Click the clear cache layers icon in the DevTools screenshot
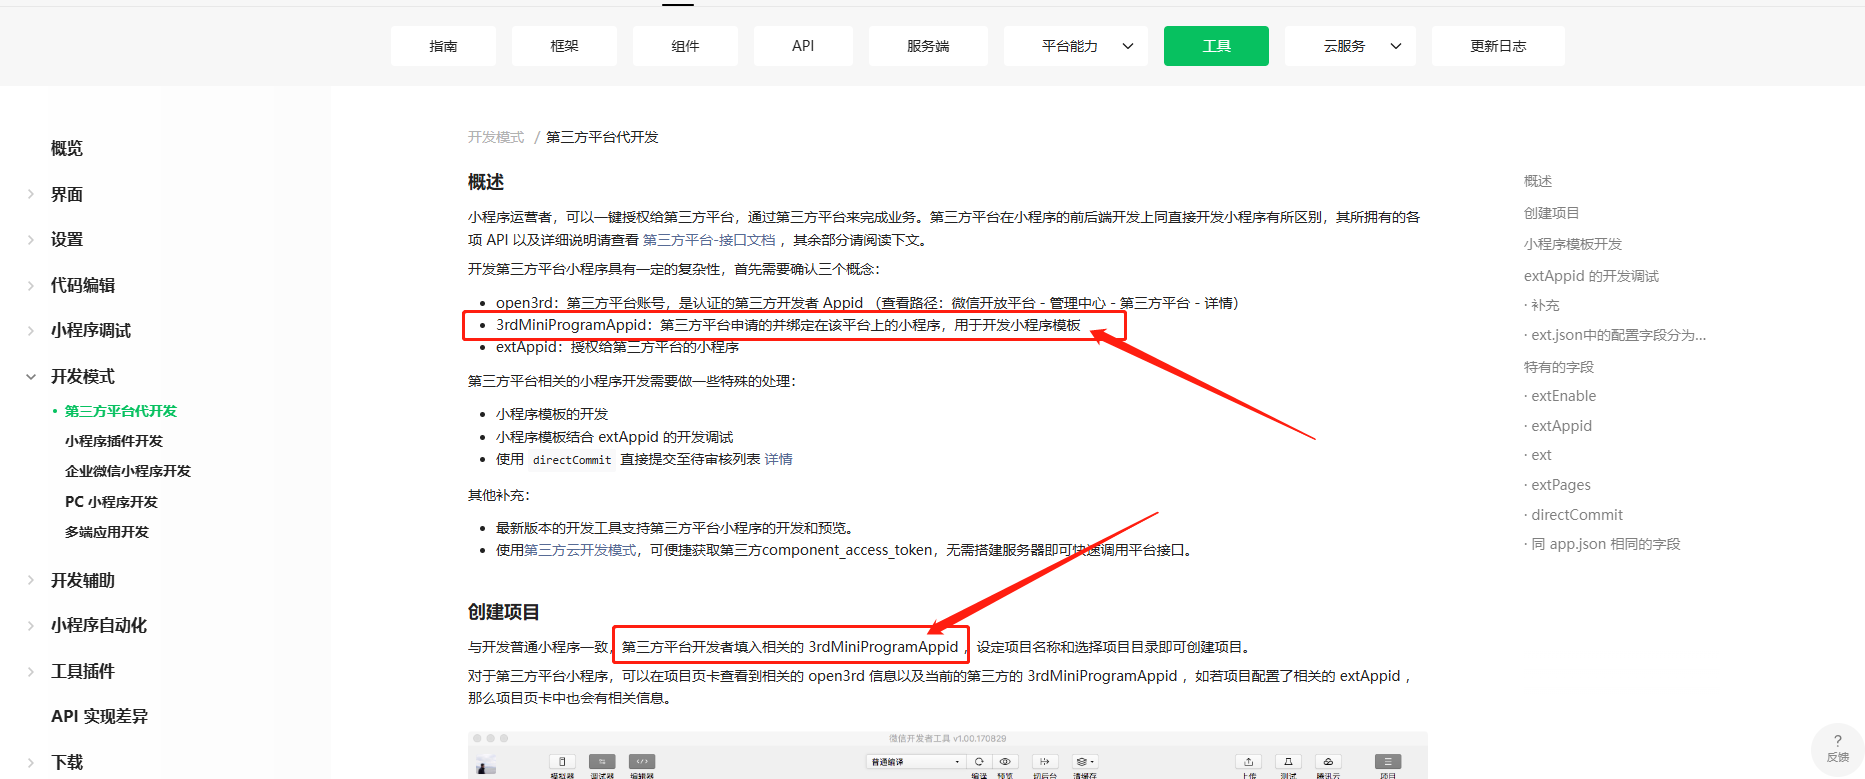This screenshot has height=779, width=1865. click(x=1085, y=761)
